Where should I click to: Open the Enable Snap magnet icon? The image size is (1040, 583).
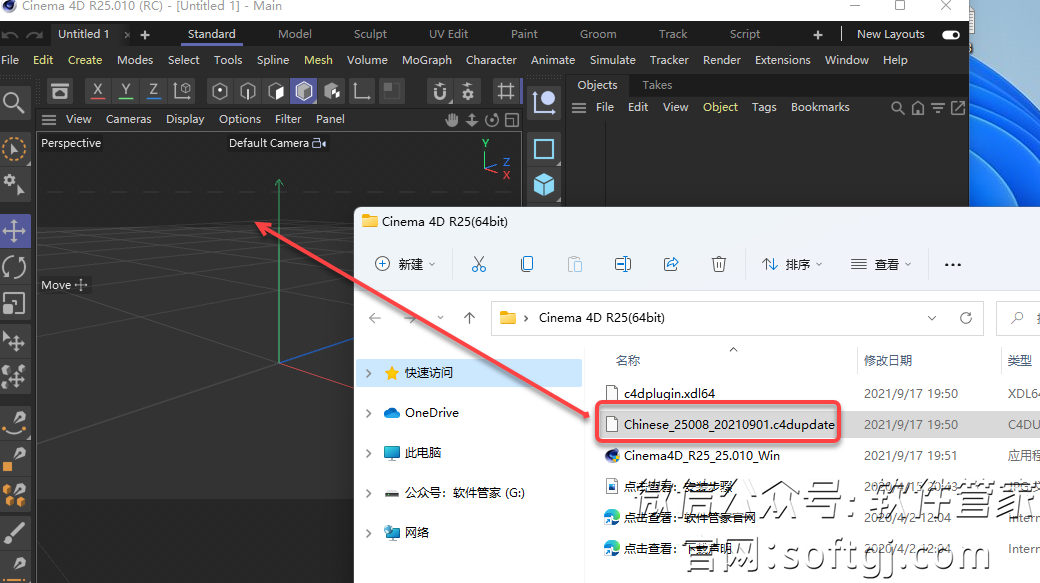tap(439, 92)
